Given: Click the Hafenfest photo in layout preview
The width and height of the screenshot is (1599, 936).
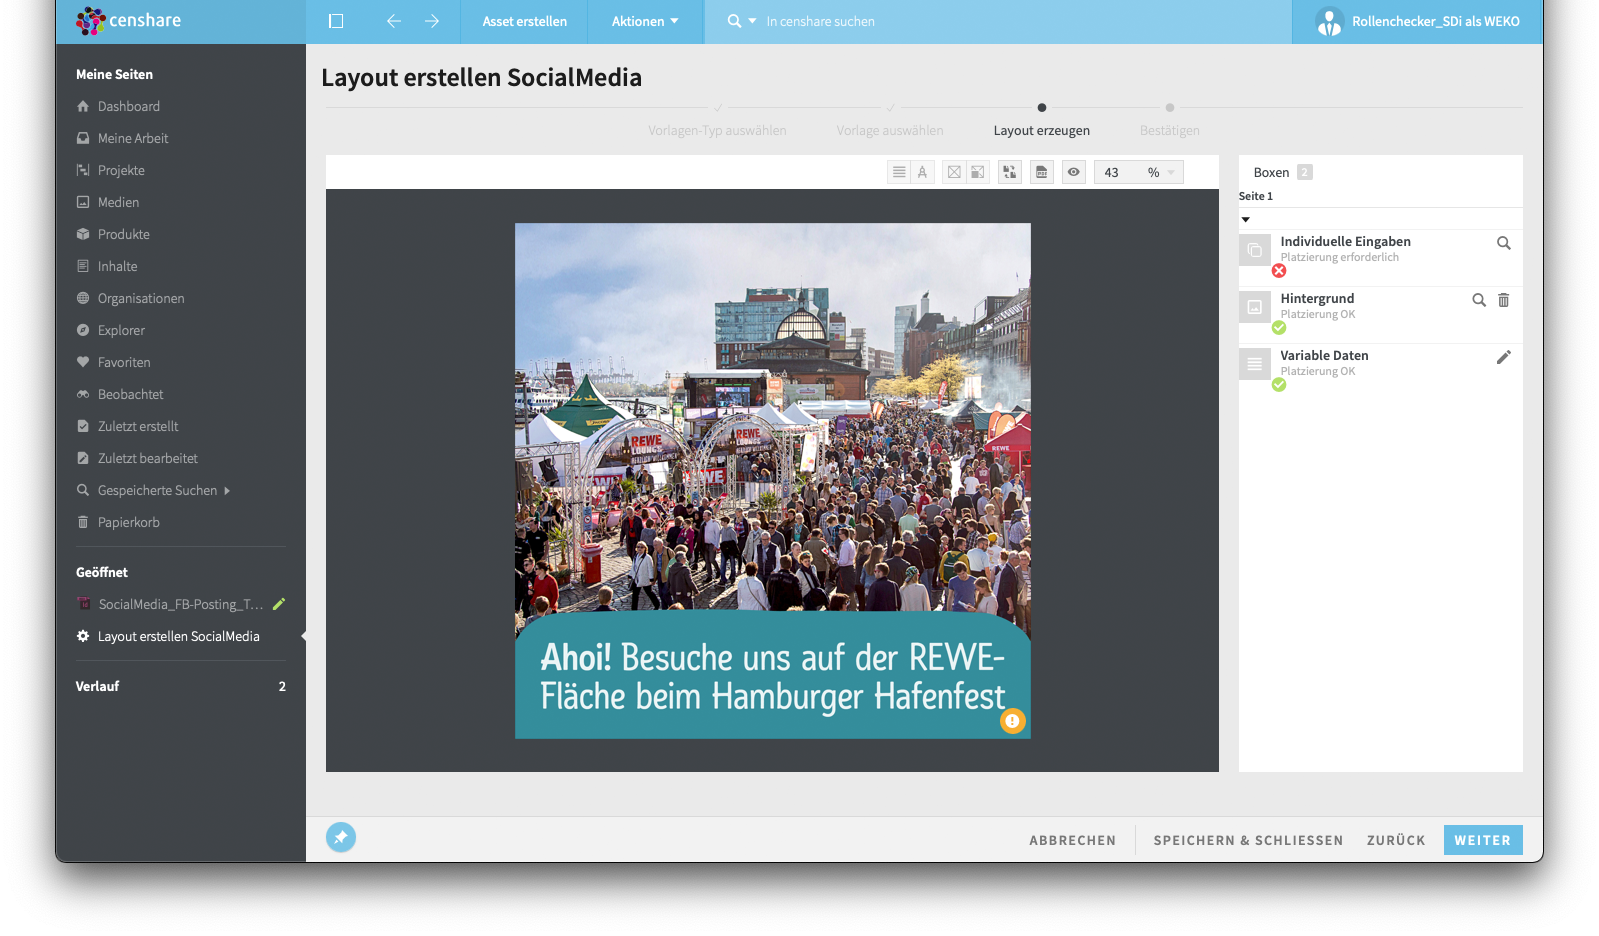Looking at the screenshot, I should 772,416.
